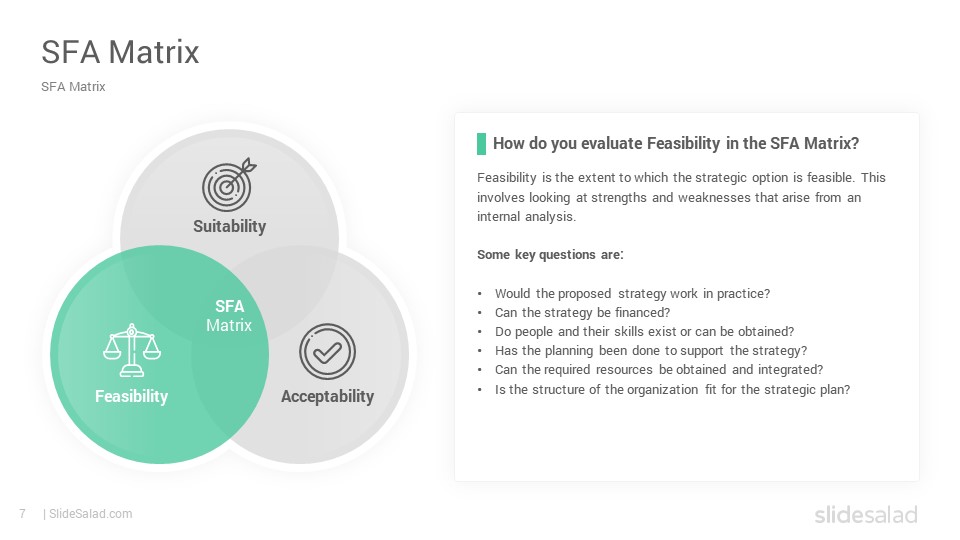Click the checkmark circle icon above Acceptability
This screenshot has width=960, height=540.
[328, 351]
